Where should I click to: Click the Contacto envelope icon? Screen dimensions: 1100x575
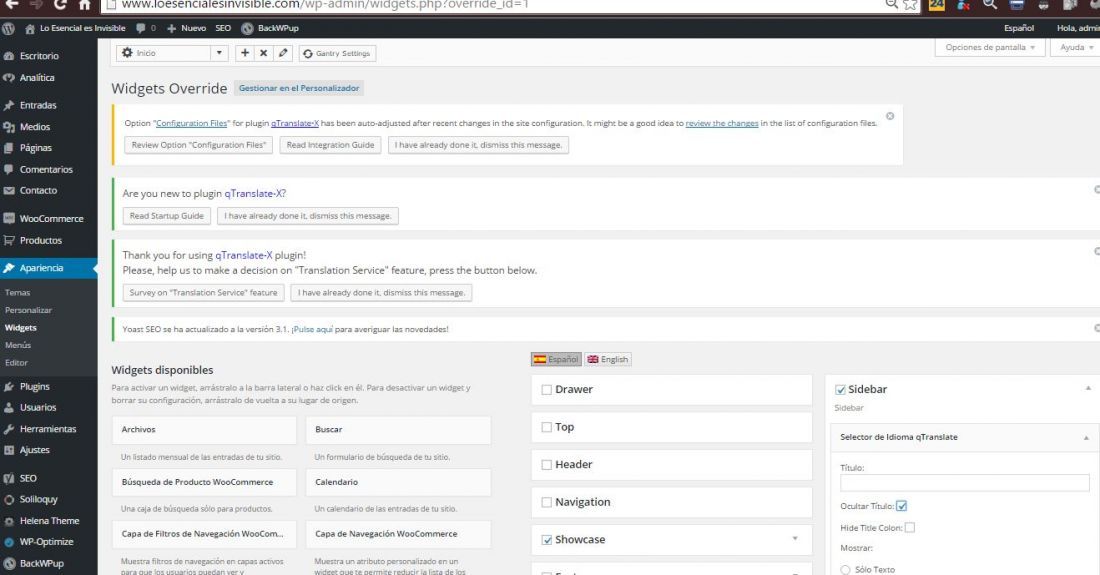pos(9,191)
